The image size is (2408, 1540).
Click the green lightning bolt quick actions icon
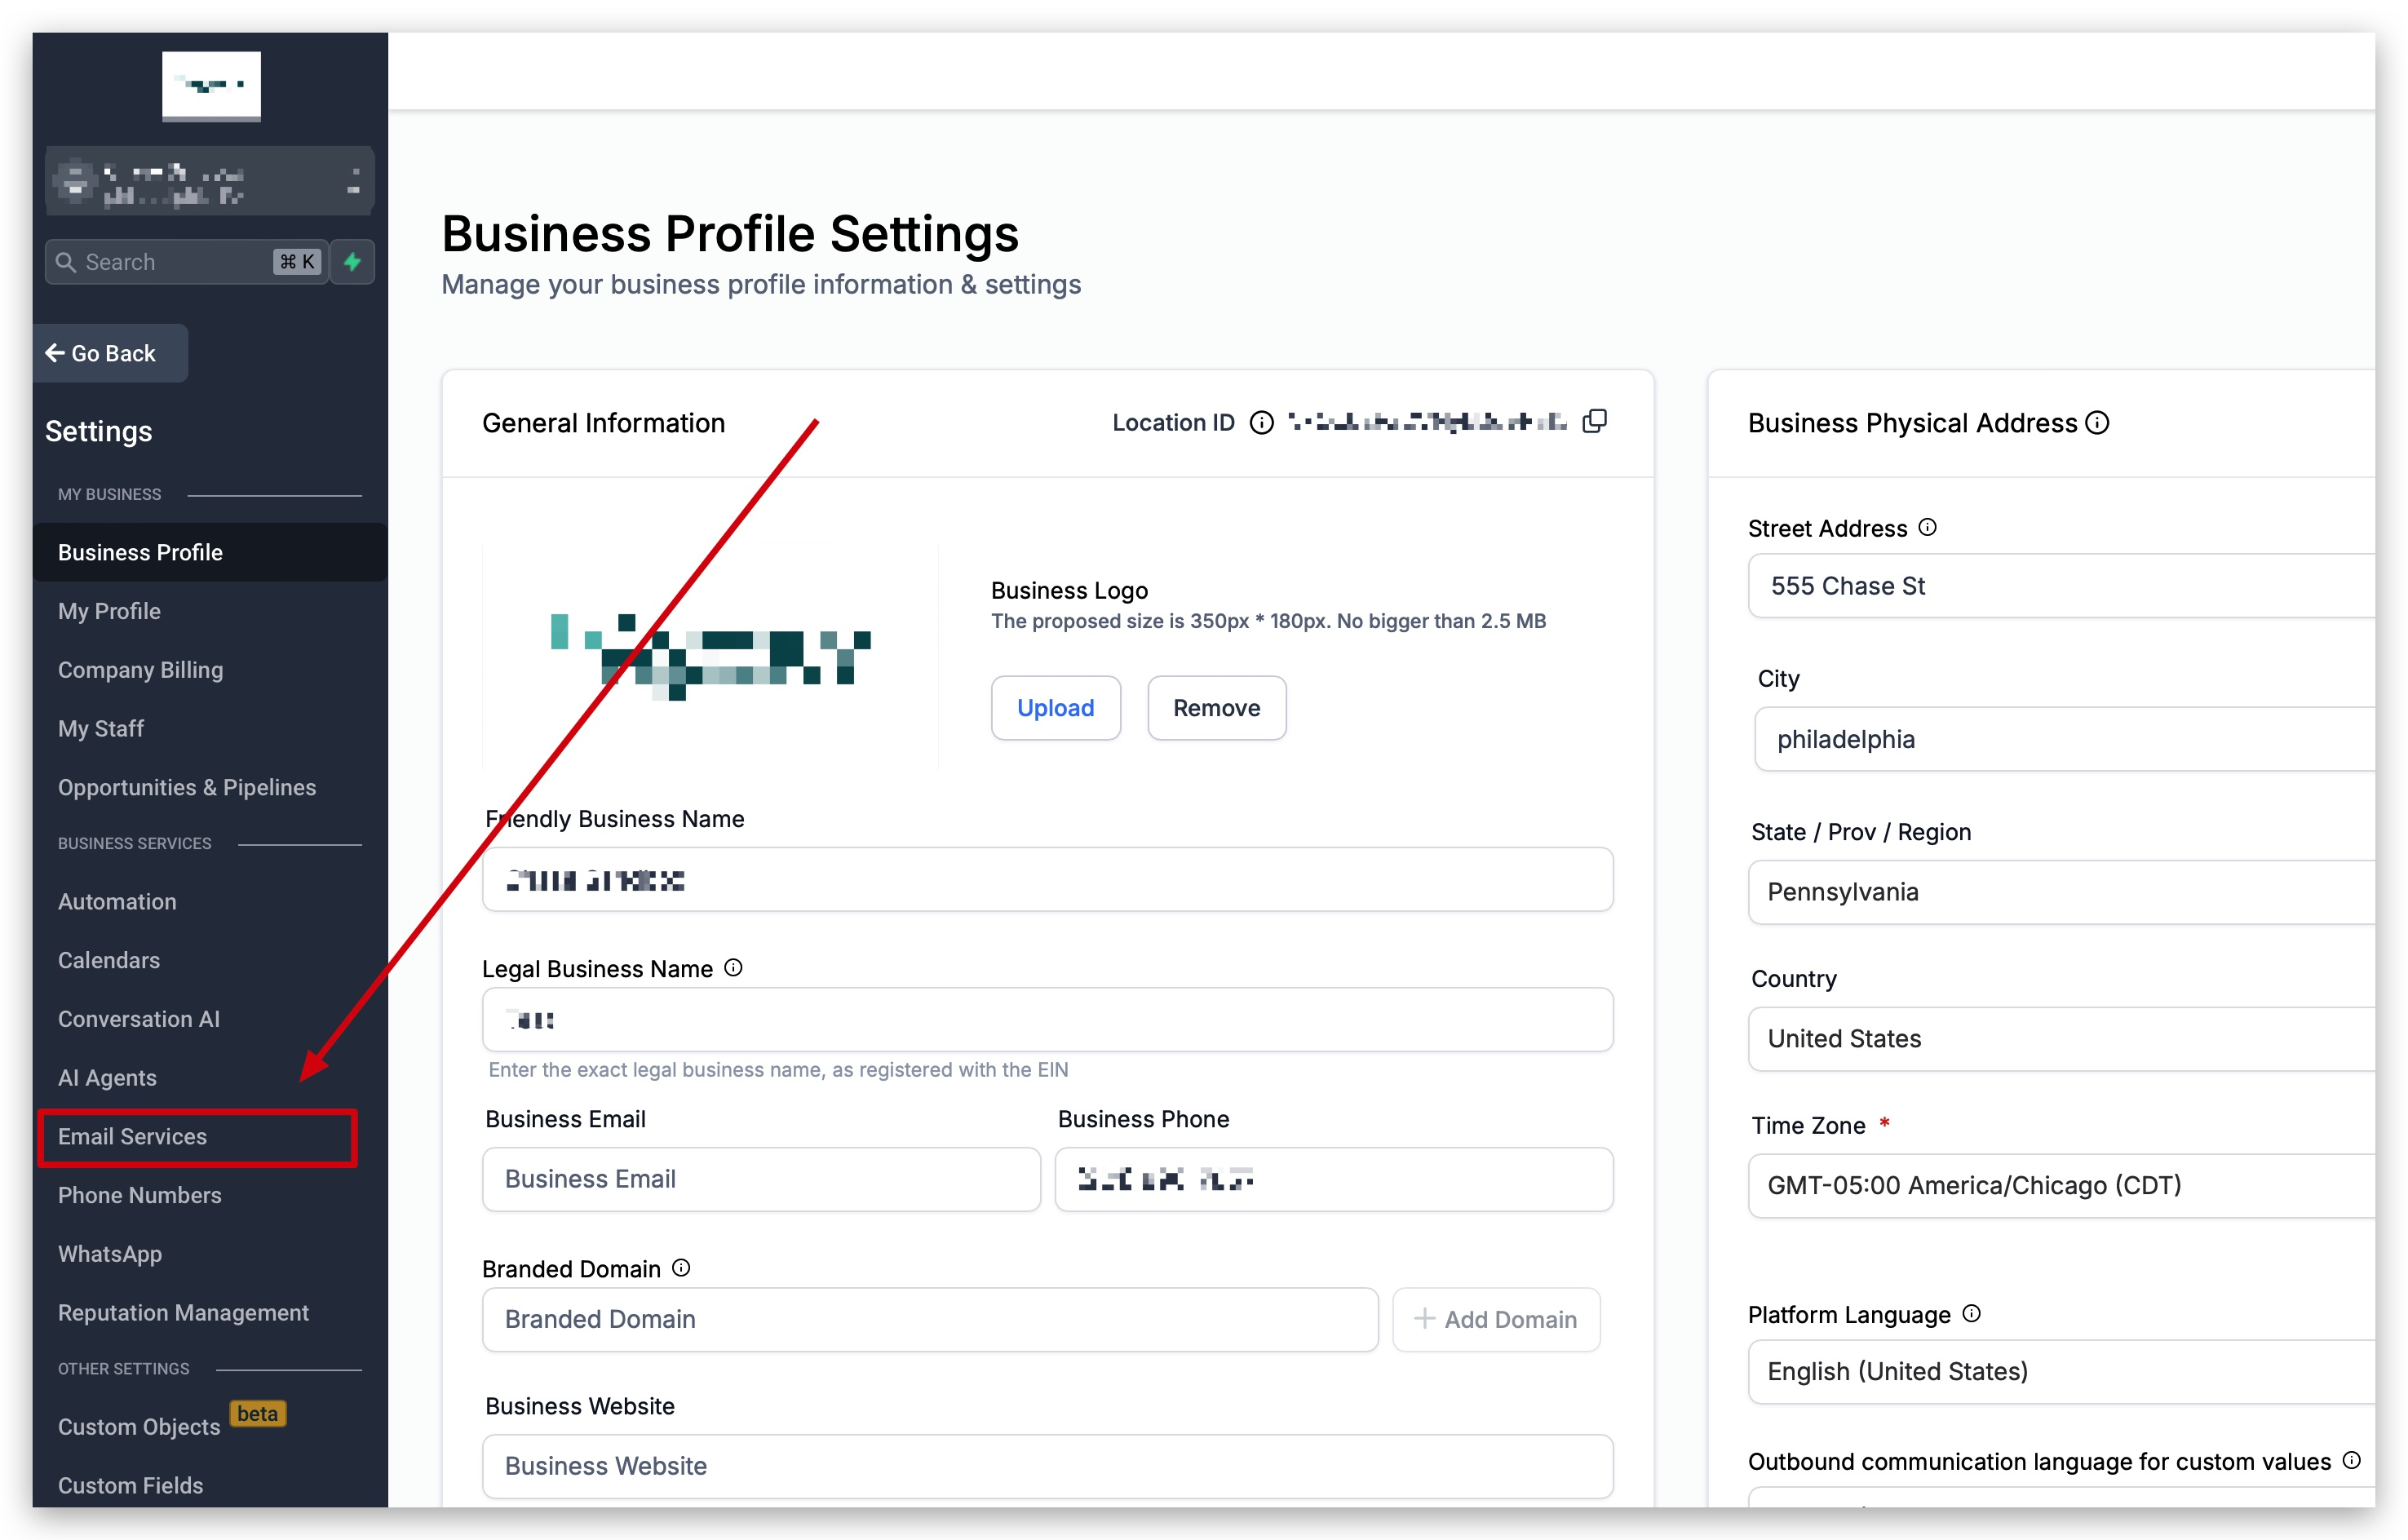click(x=352, y=262)
